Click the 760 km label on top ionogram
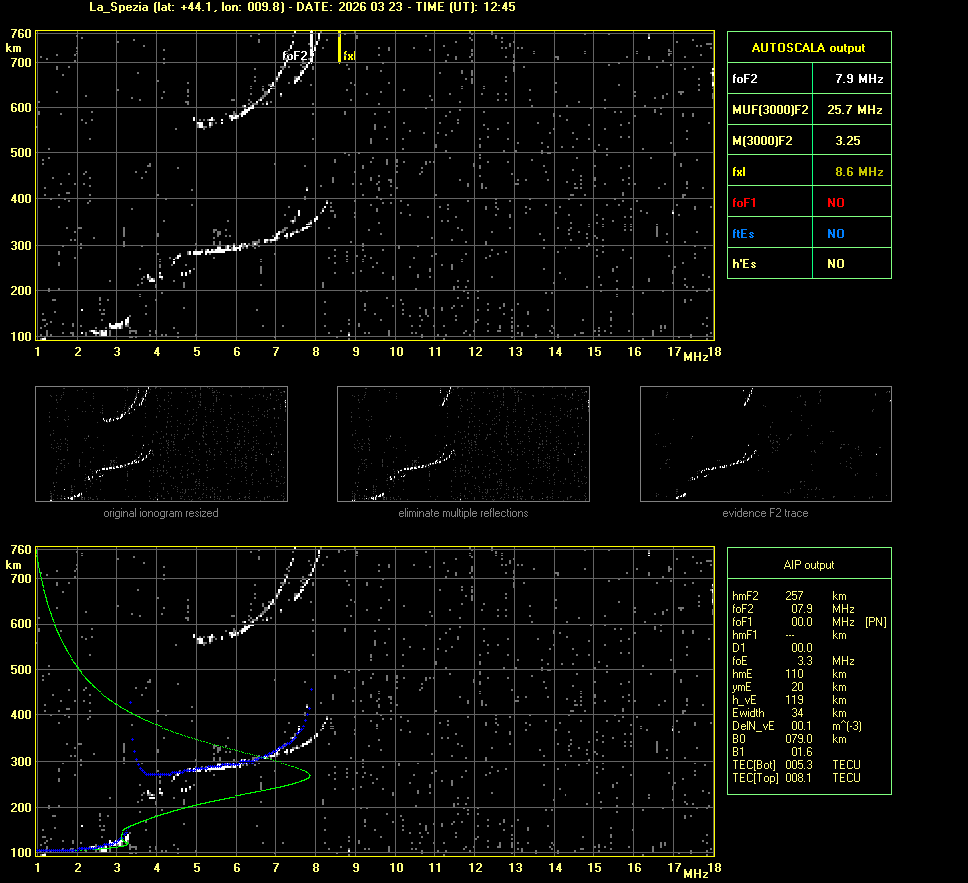 [x=20, y=33]
